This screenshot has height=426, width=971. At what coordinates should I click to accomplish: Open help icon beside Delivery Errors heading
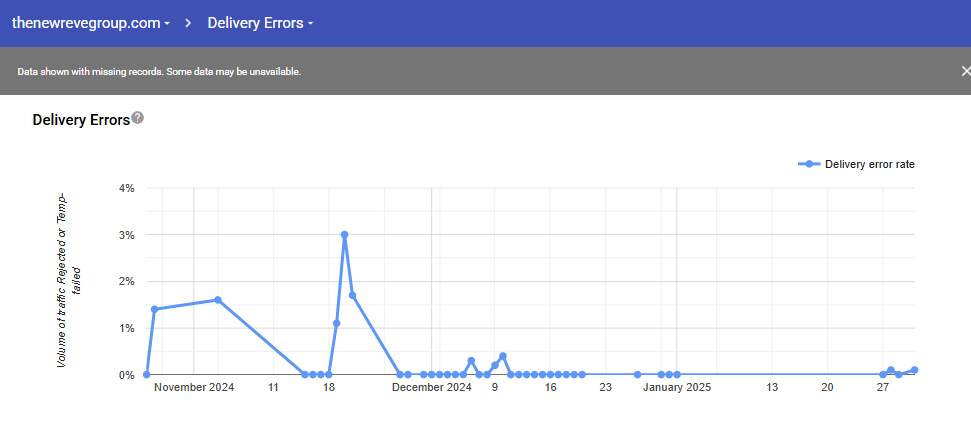pos(138,118)
